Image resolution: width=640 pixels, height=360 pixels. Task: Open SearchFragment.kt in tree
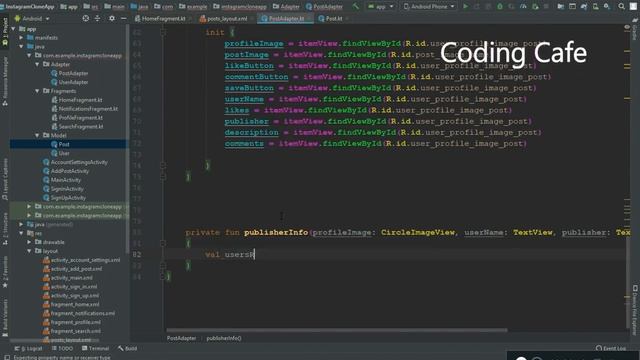80,127
